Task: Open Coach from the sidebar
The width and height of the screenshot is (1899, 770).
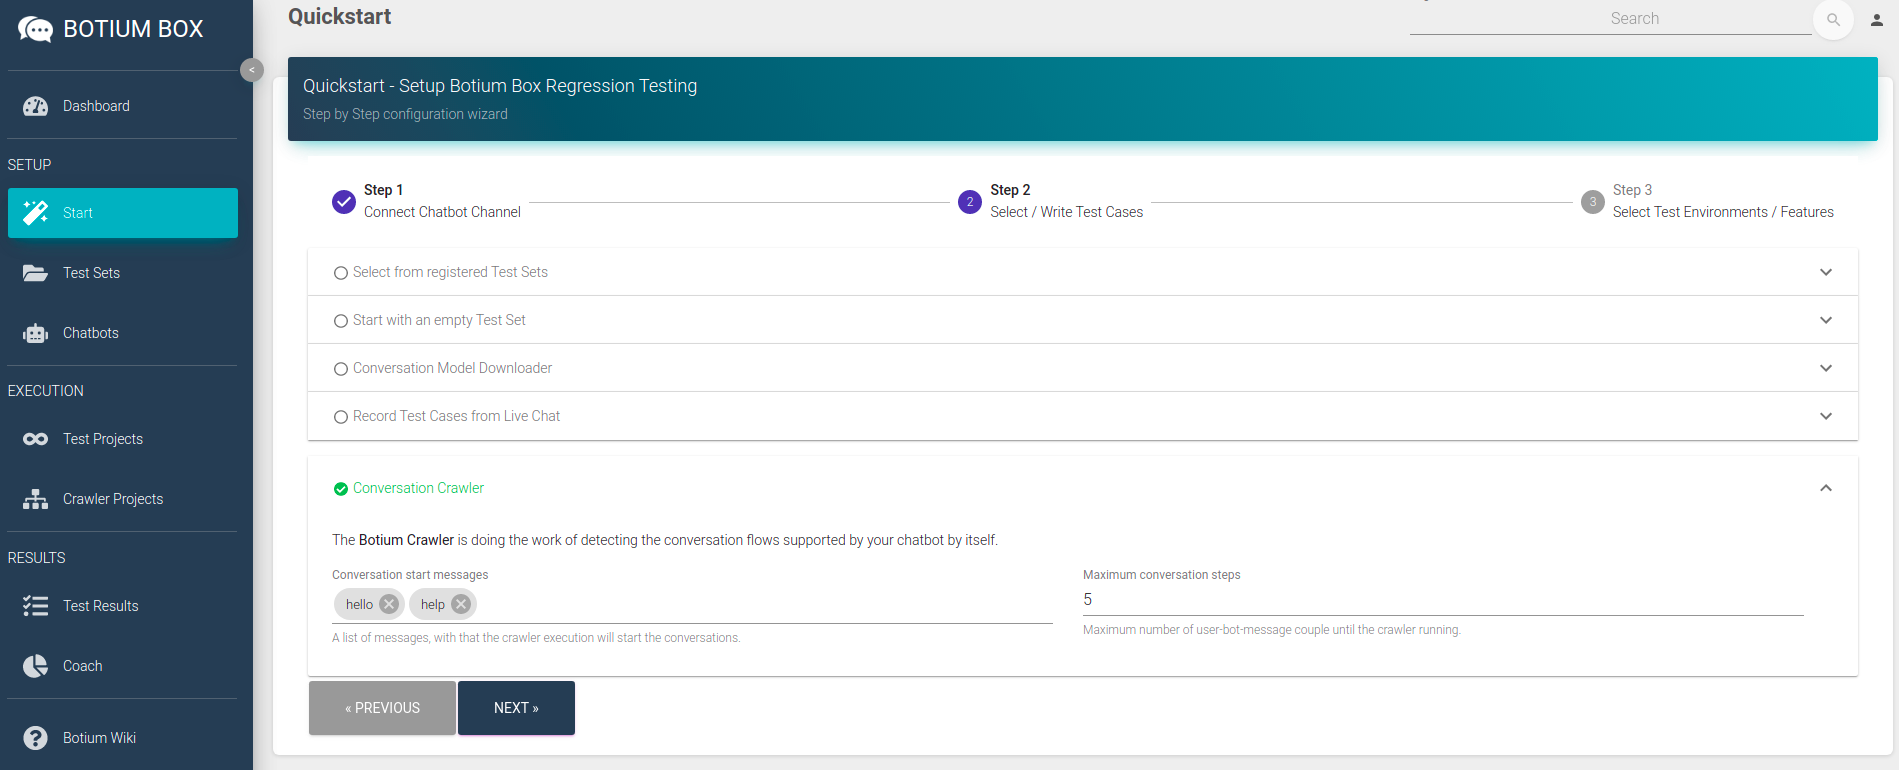Action: click(x=123, y=666)
